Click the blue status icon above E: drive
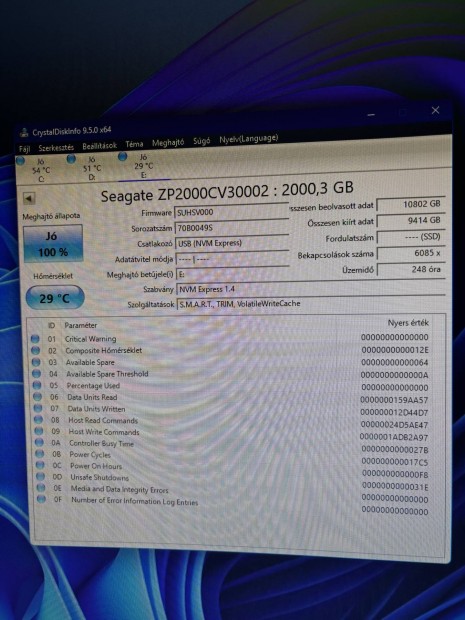The width and height of the screenshot is (465, 620). pyautogui.click(x=123, y=157)
